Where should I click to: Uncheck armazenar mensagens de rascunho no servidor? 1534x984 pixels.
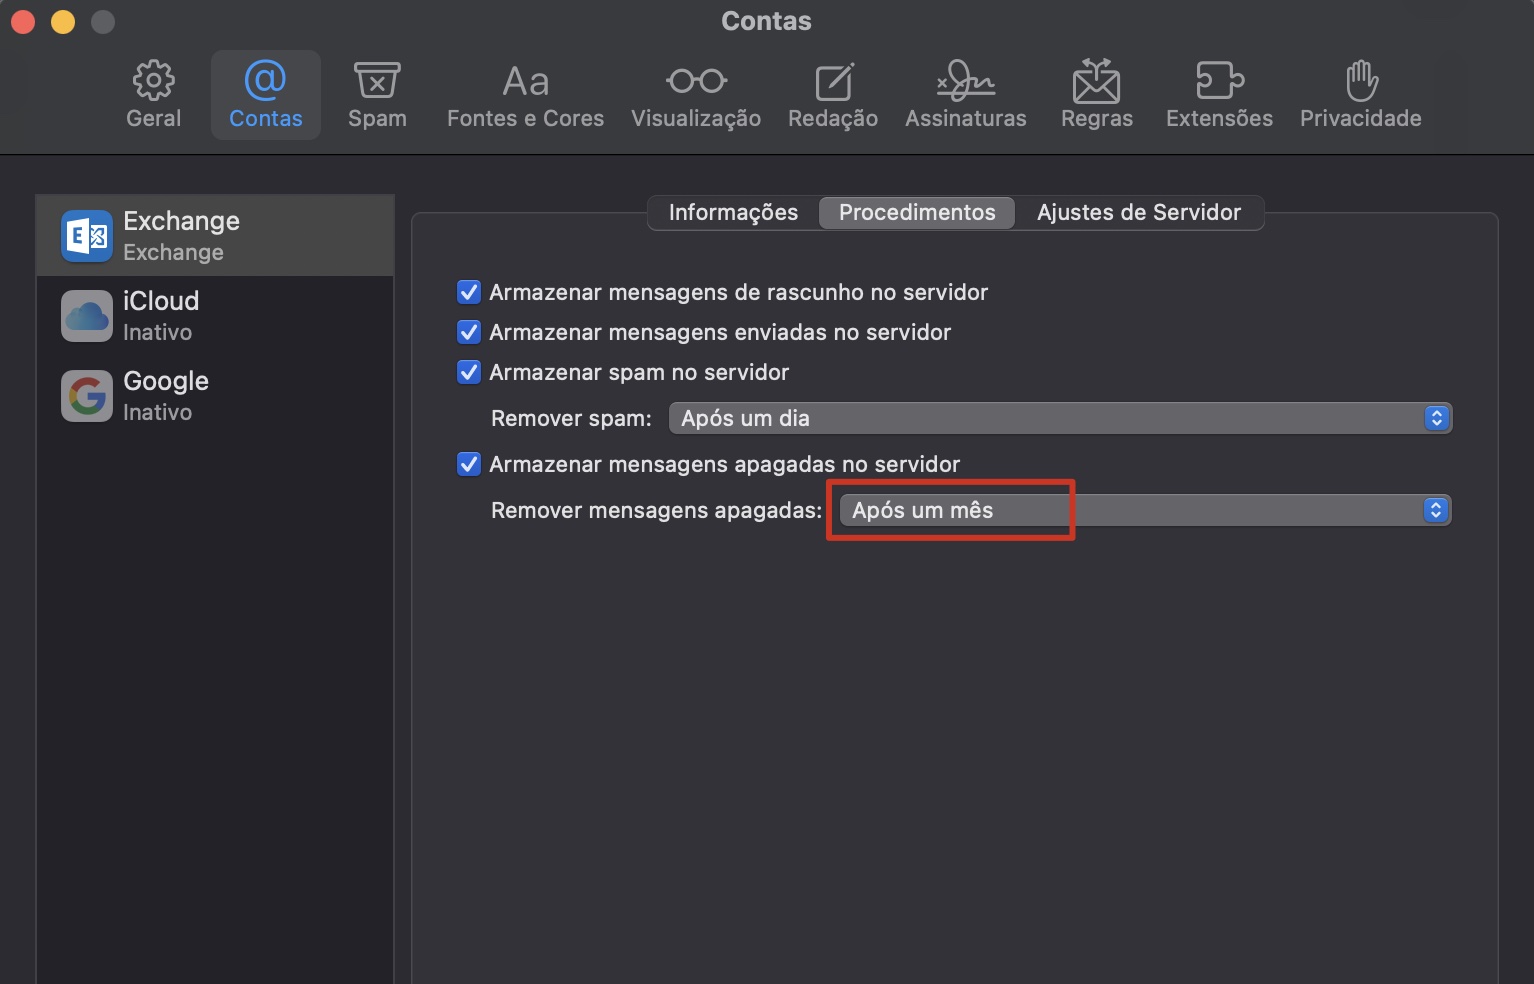tap(469, 292)
